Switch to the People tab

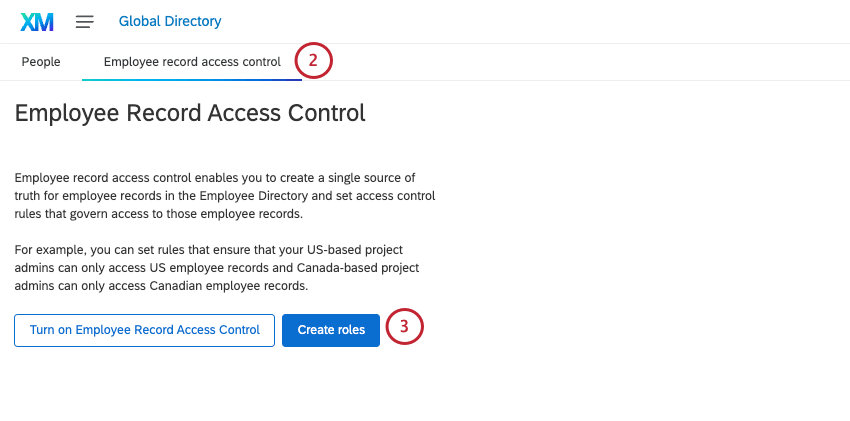point(41,62)
